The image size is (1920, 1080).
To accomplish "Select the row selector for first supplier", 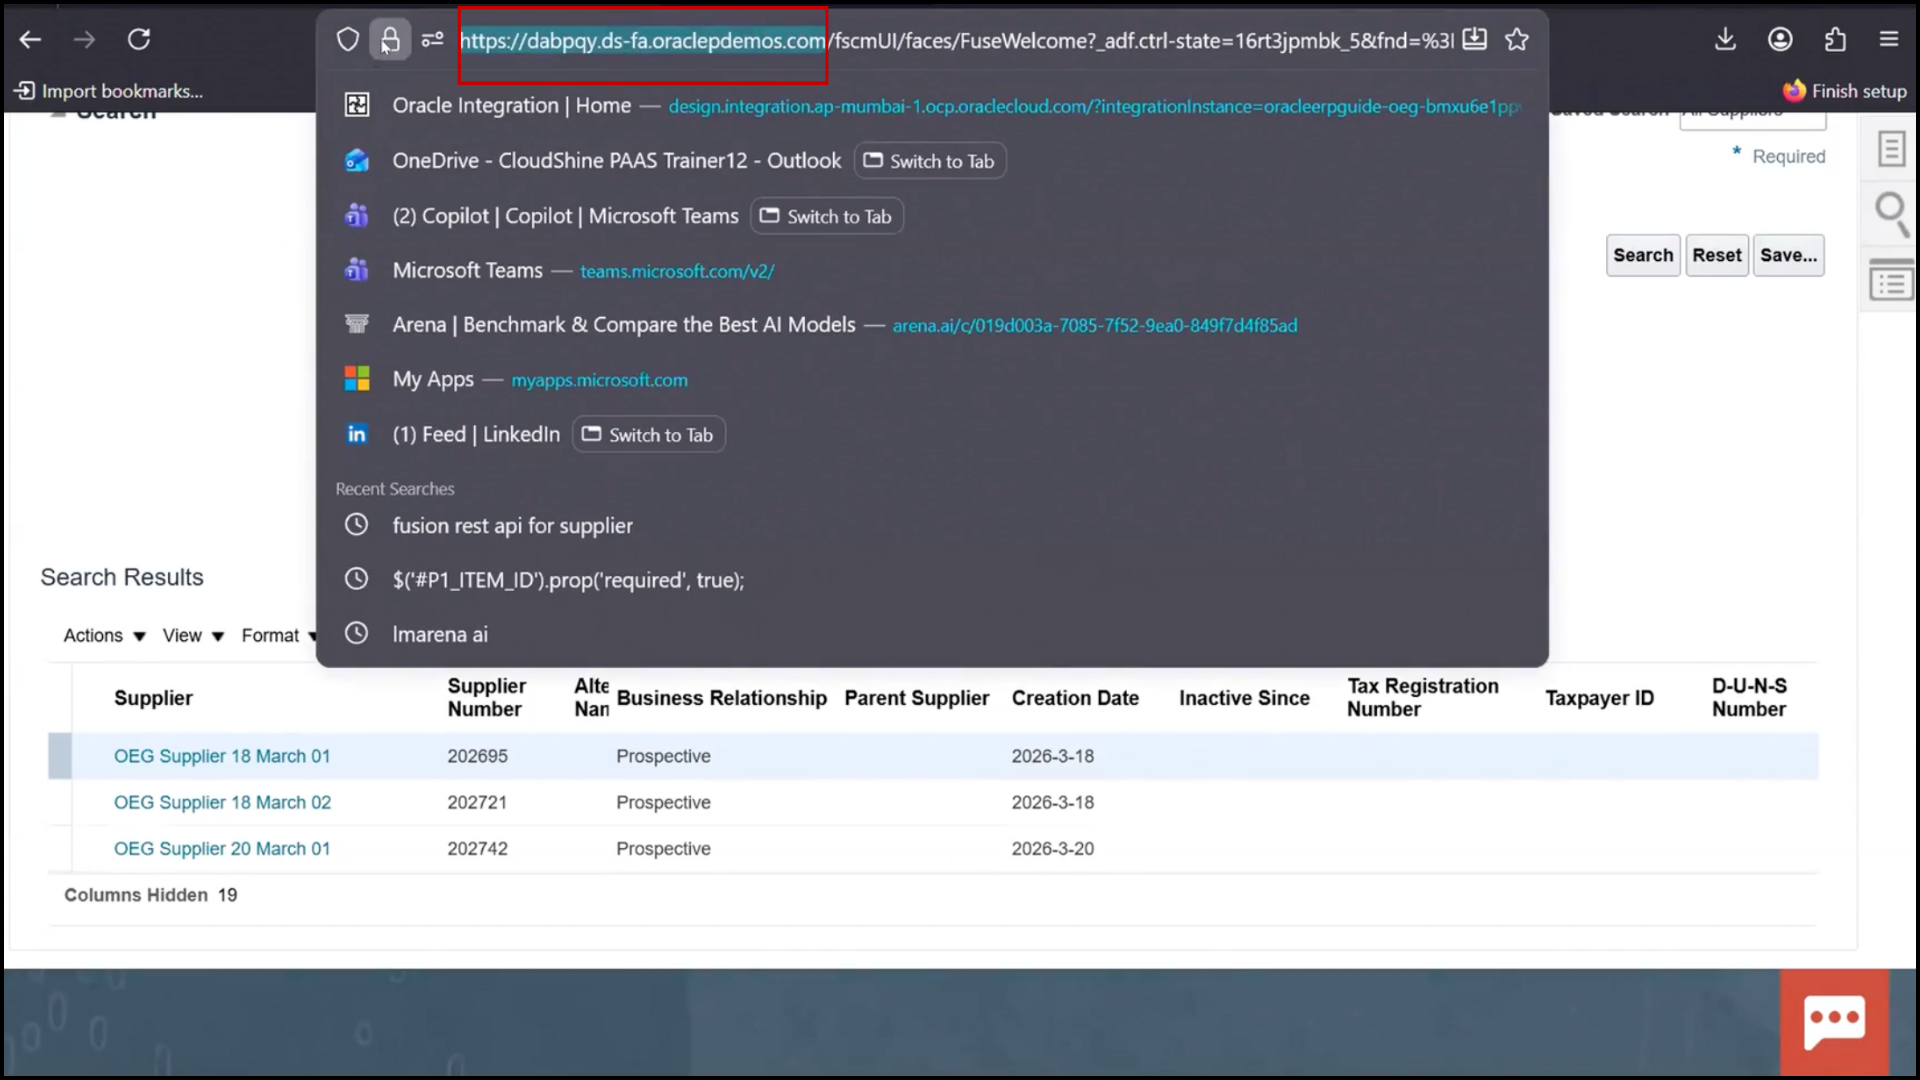I will [x=60, y=757].
